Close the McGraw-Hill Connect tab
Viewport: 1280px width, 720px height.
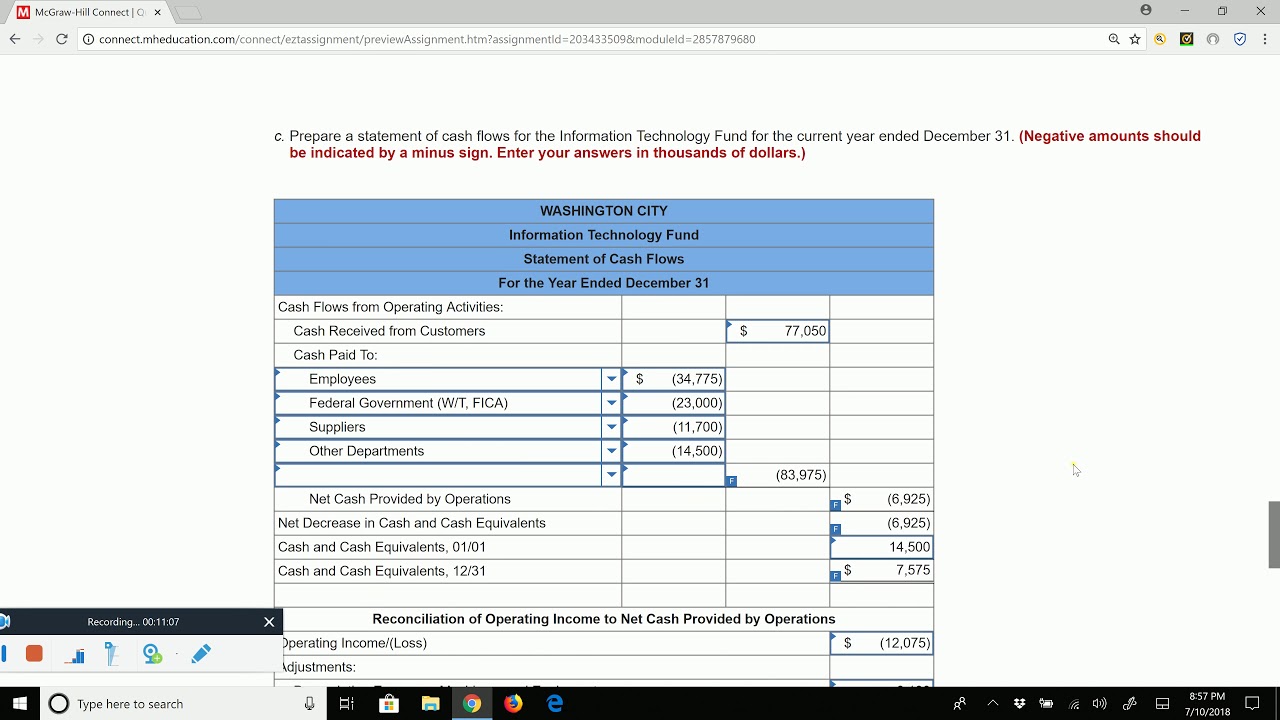click(x=157, y=12)
